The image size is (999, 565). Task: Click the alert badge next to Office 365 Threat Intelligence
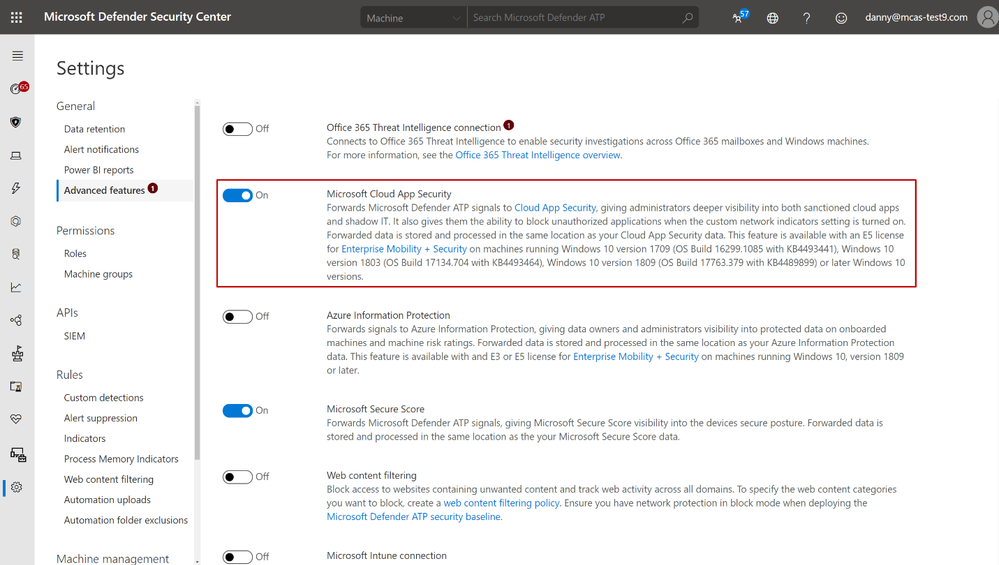click(508, 125)
